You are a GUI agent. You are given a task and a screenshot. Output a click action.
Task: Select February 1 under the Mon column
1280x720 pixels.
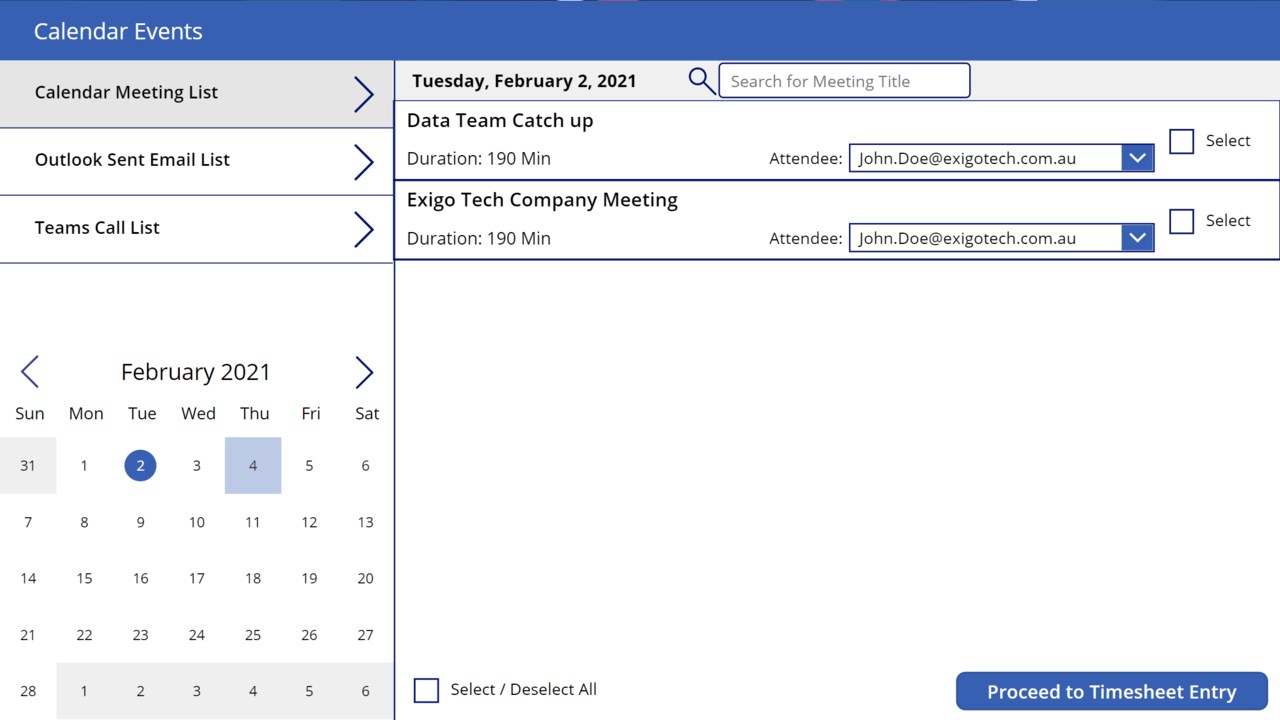84,465
